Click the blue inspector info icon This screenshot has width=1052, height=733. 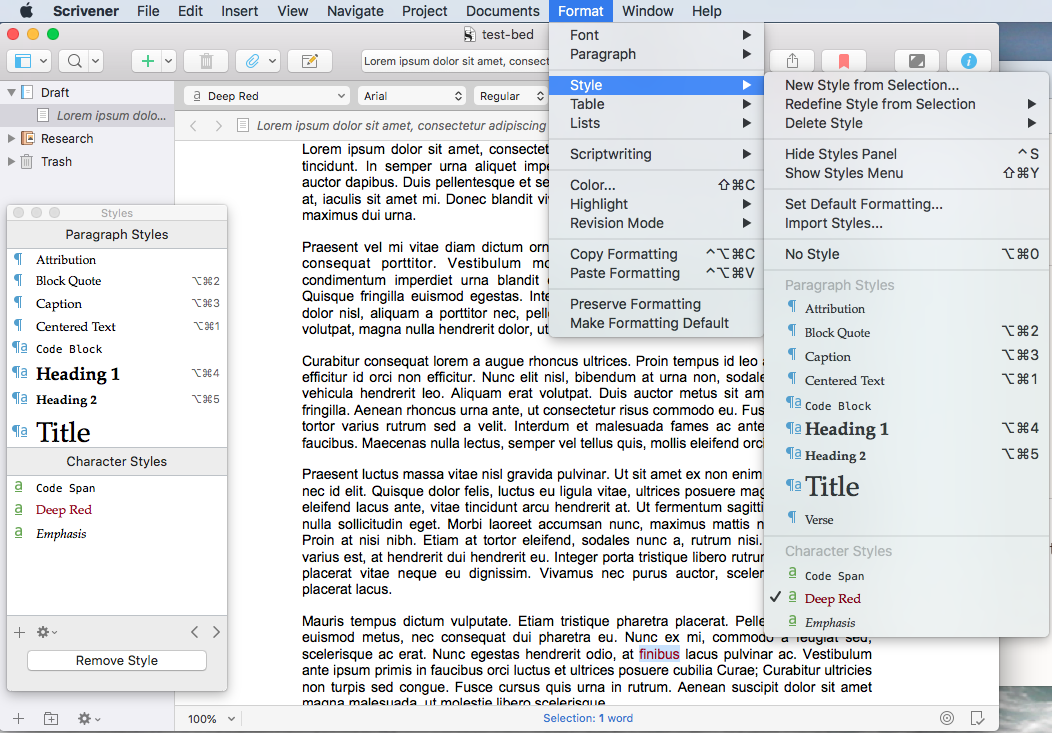pyautogui.click(x=968, y=61)
